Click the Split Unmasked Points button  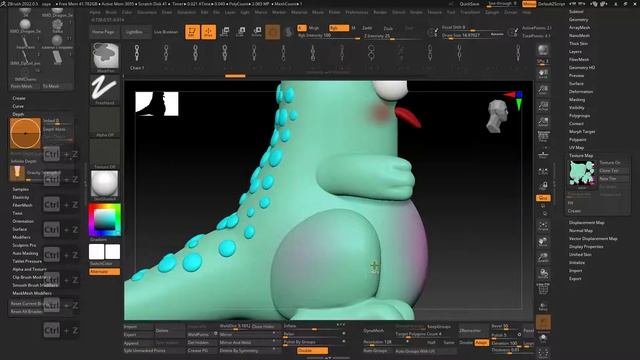tap(145, 351)
